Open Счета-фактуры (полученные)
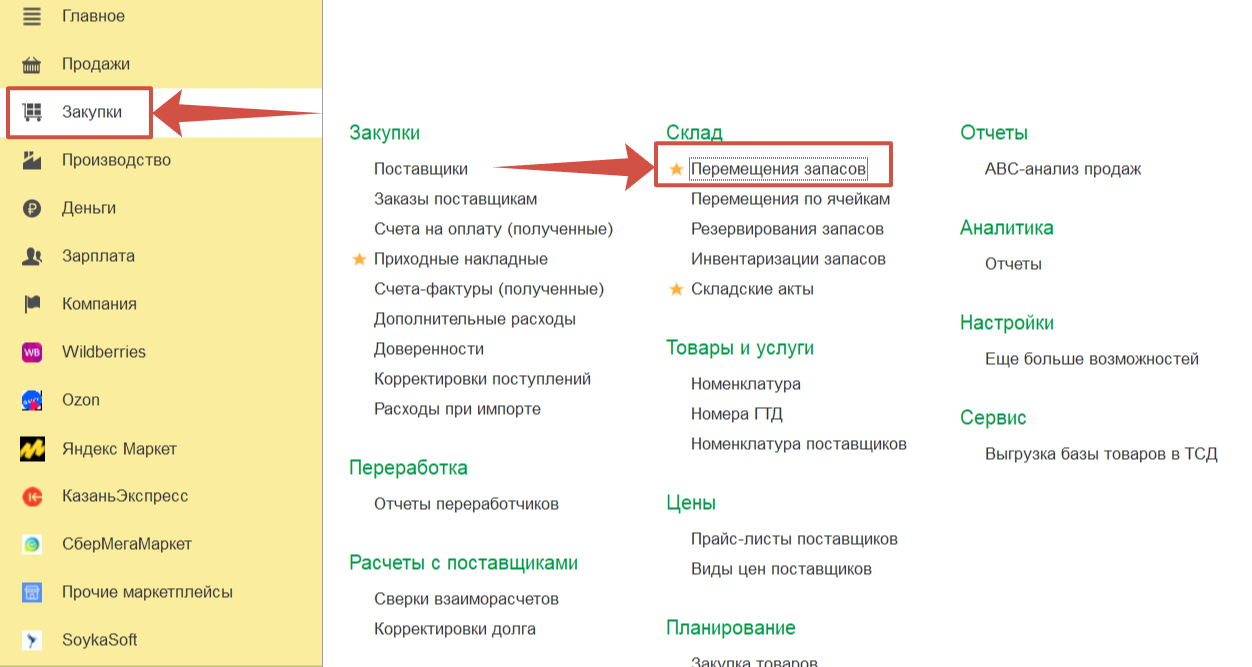The height and width of the screenshot is (667, 1252). click(489, 289)
